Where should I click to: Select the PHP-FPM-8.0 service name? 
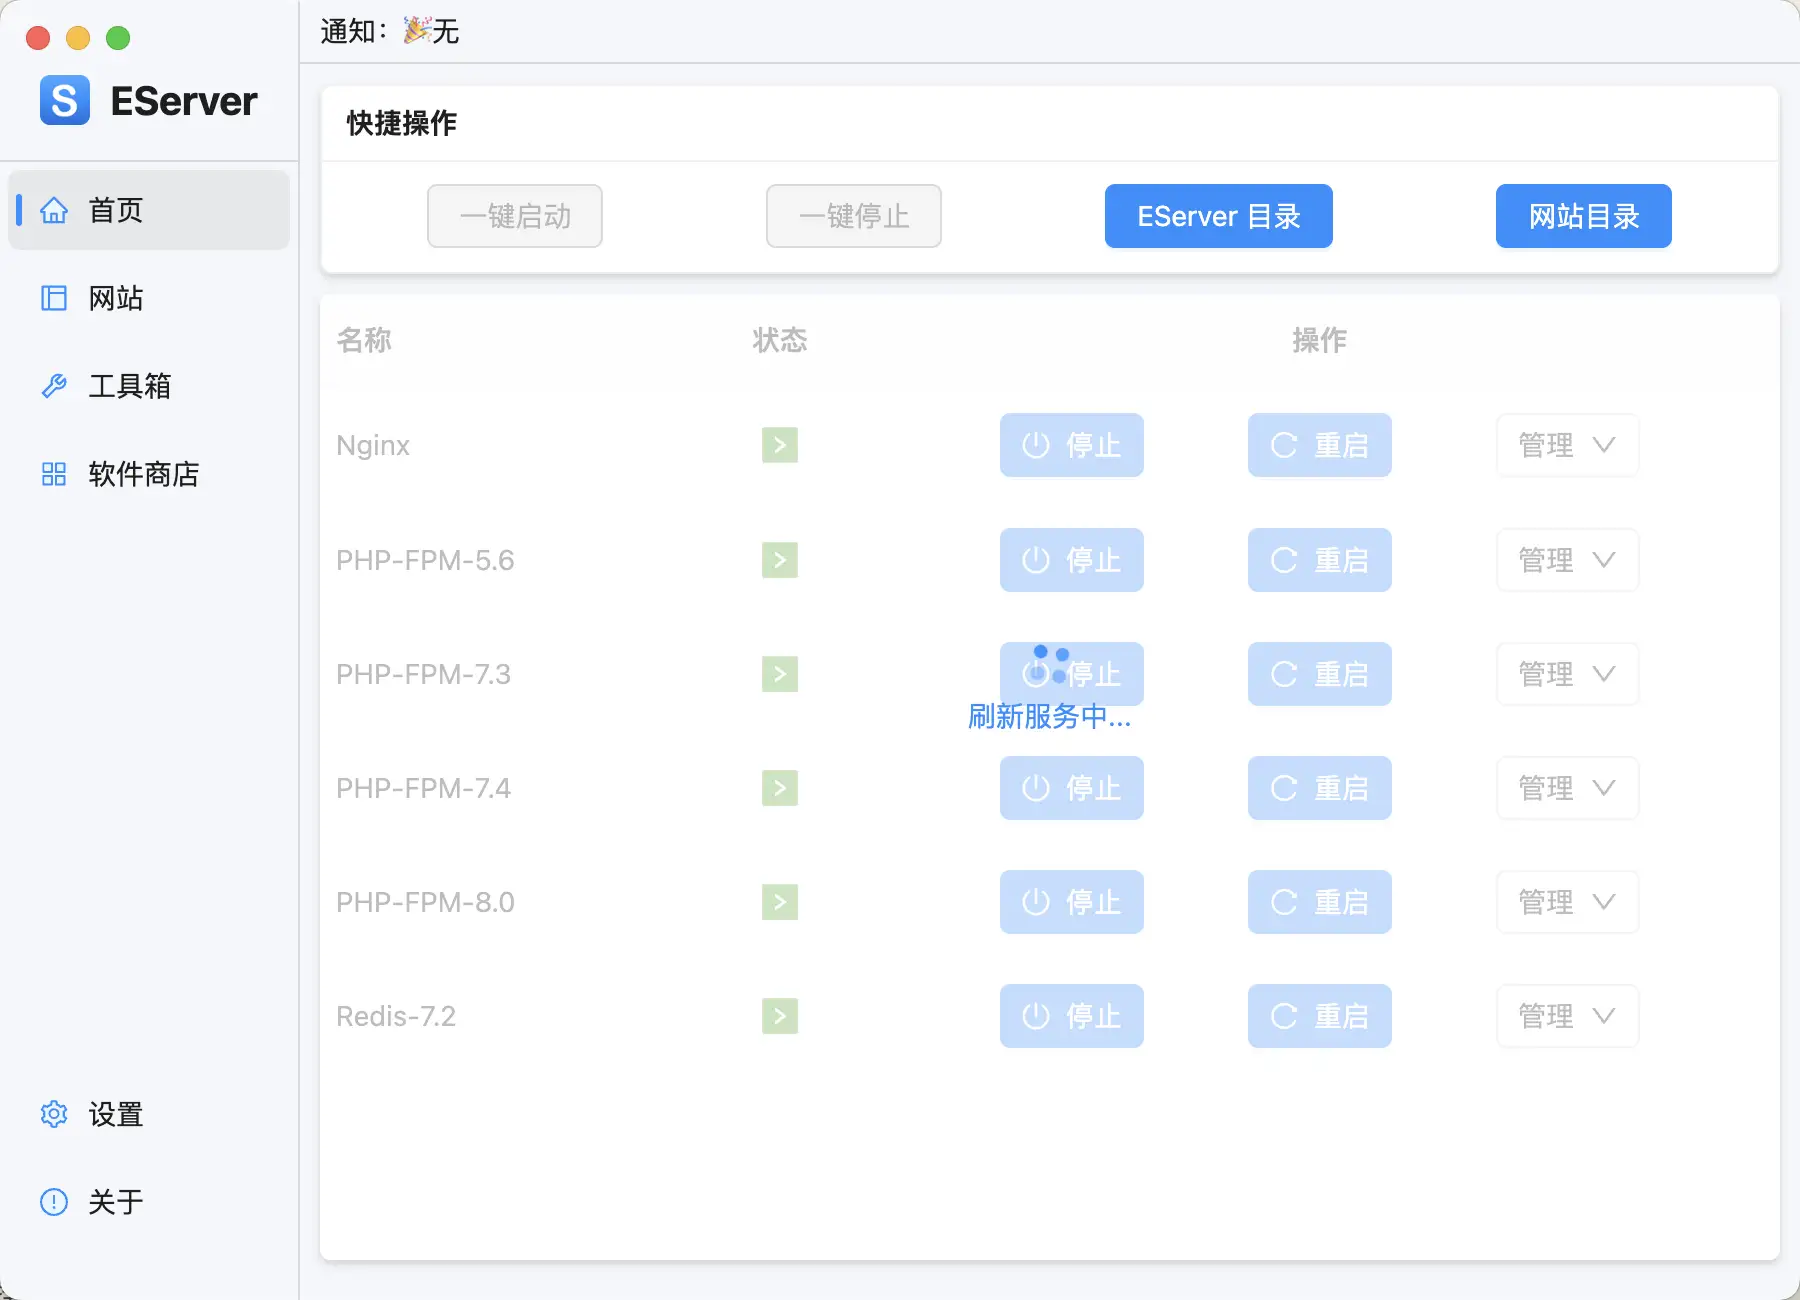pyautogui.click(x=425, y=902)
